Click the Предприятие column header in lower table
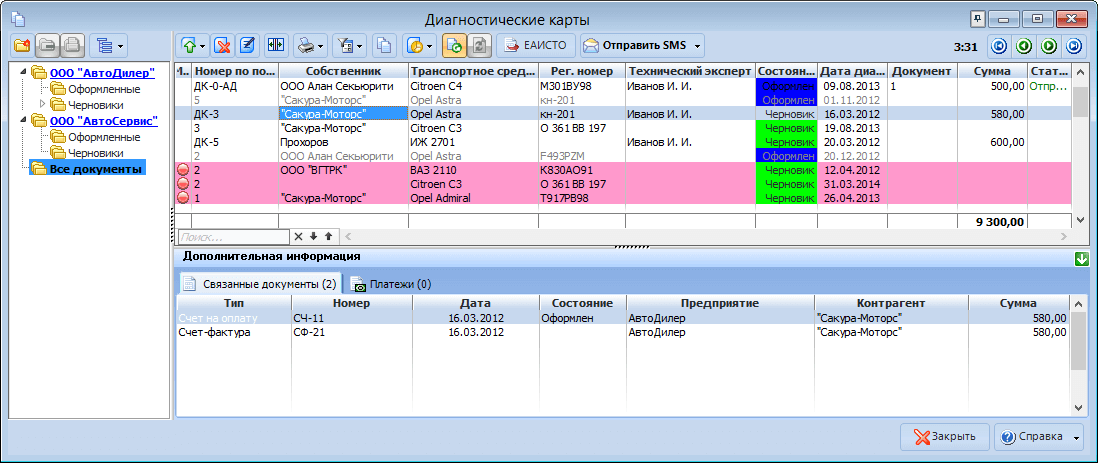Viewport: 1098px width, 463px height. (721, 303)
